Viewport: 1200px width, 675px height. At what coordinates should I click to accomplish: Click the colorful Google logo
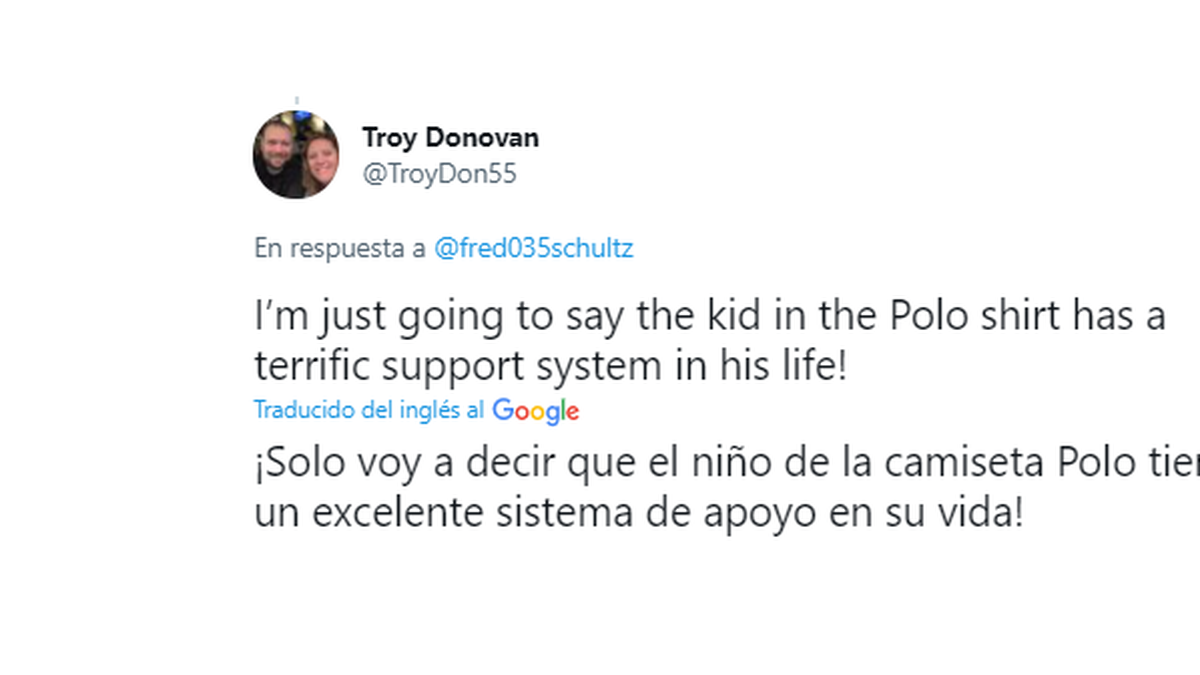pyautogui.click(x=536, y=410)
